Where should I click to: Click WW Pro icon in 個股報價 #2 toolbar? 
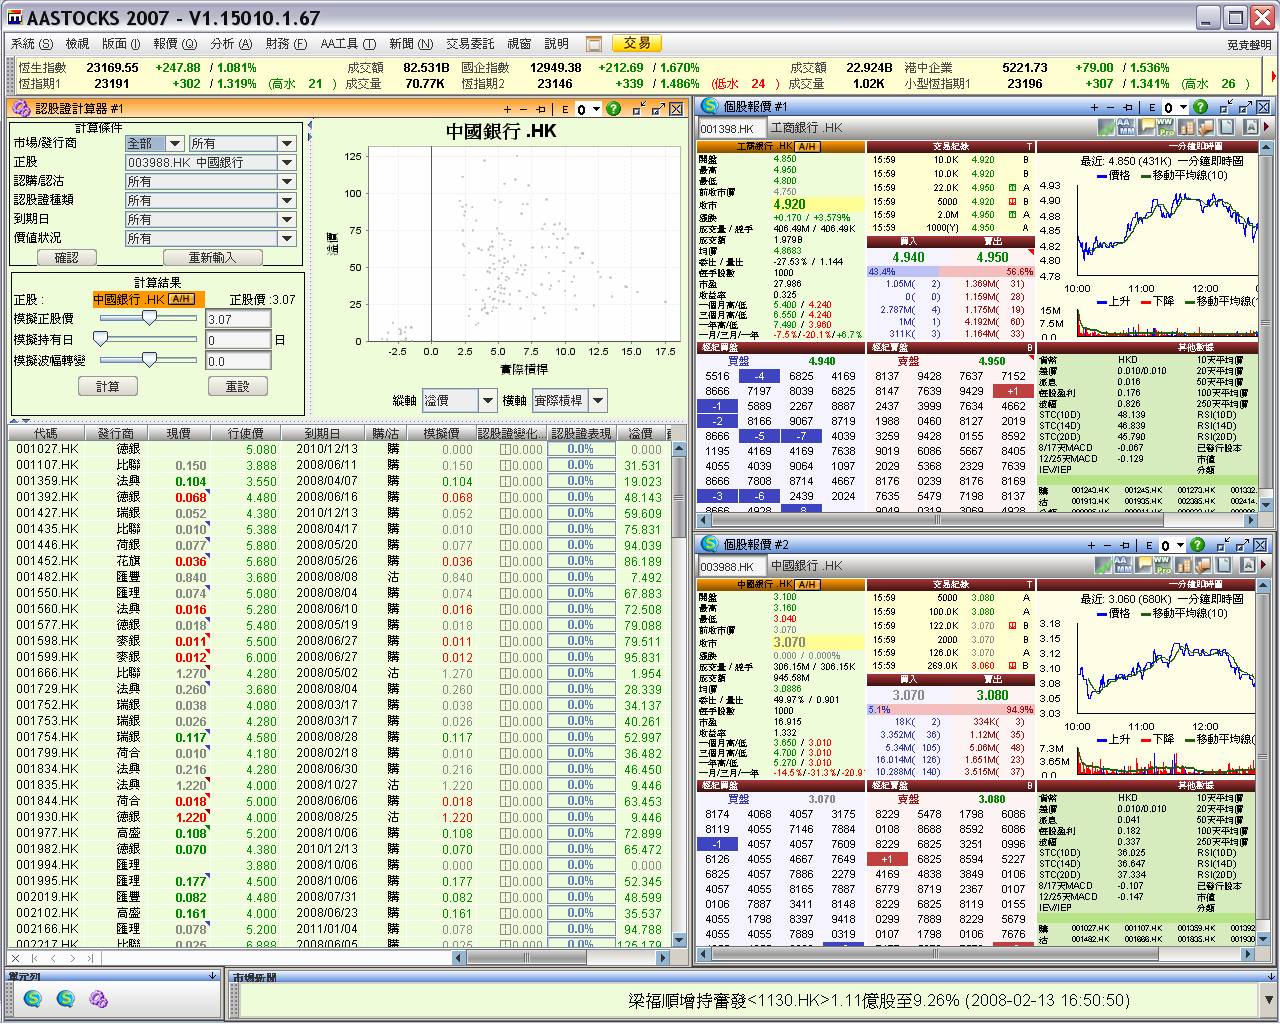coord(1164,564)
